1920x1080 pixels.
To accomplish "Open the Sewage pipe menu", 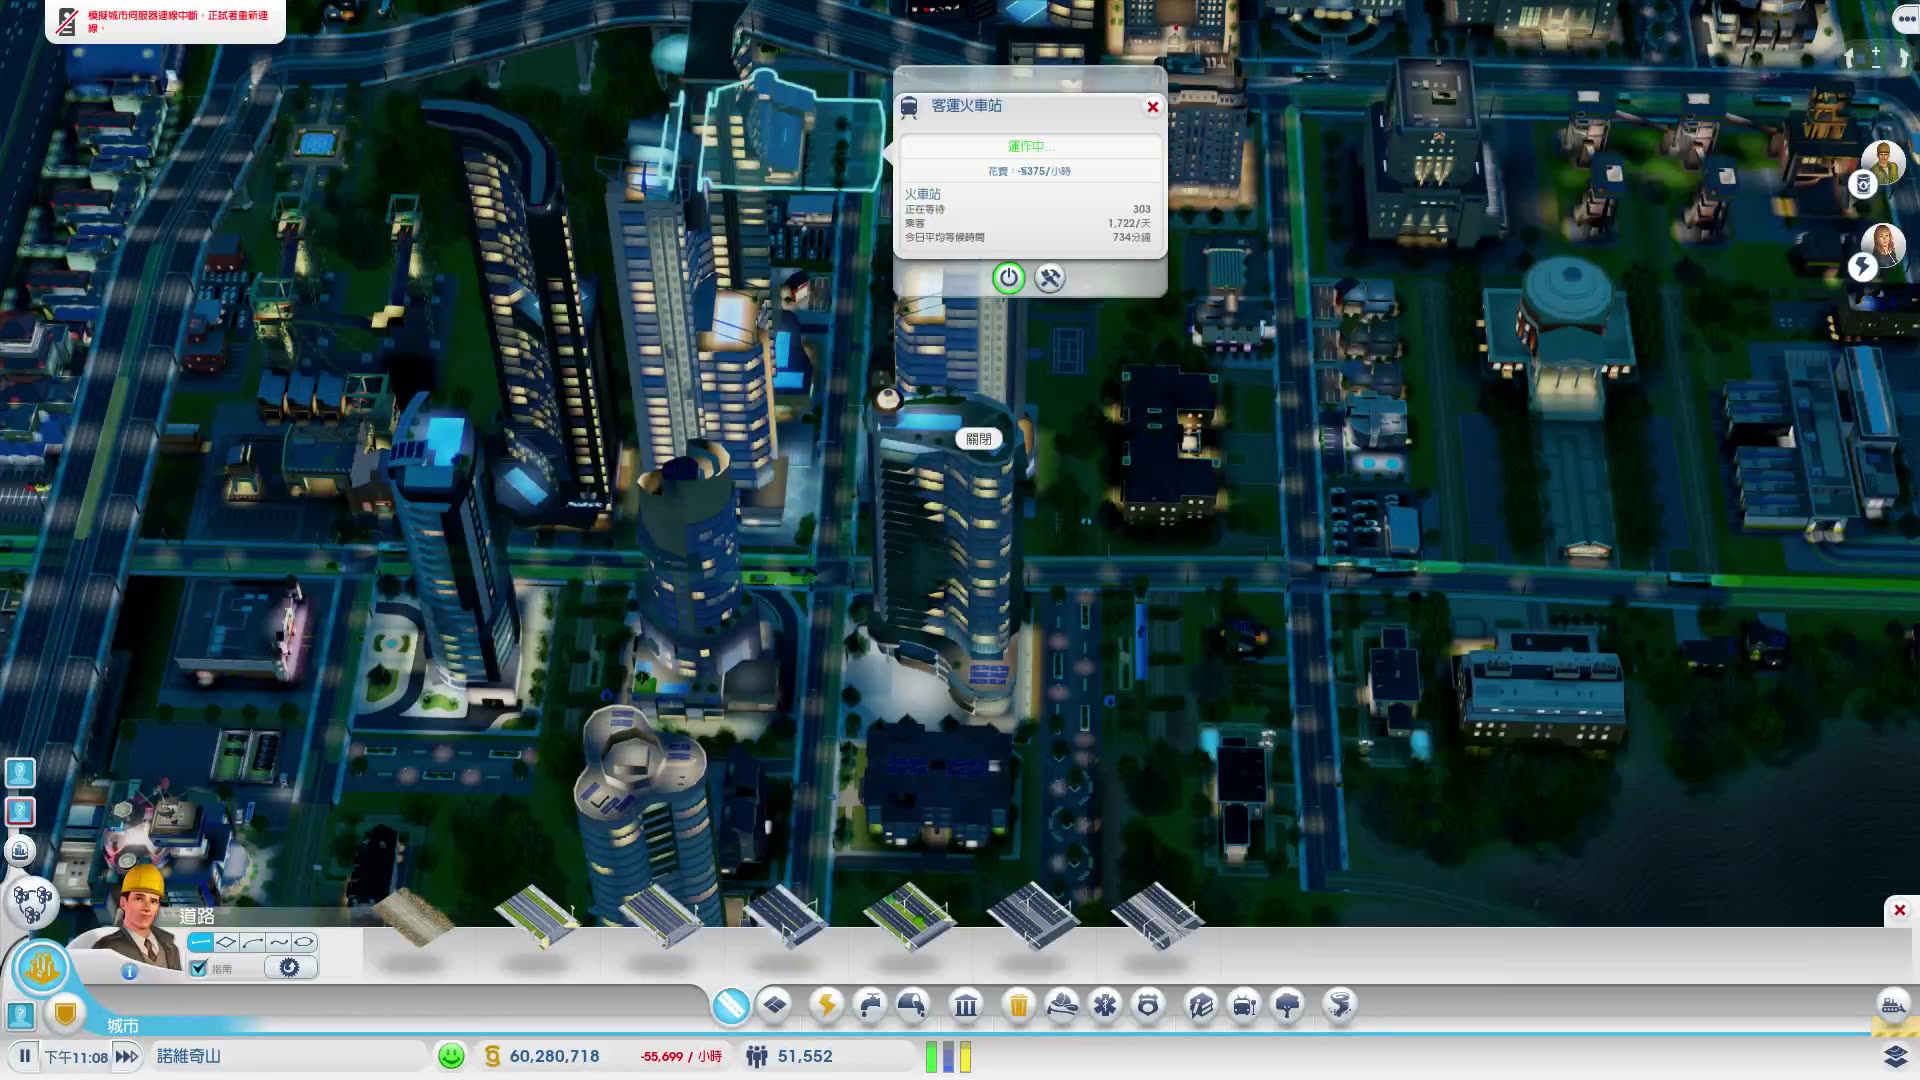I will tap(912, 1005).
